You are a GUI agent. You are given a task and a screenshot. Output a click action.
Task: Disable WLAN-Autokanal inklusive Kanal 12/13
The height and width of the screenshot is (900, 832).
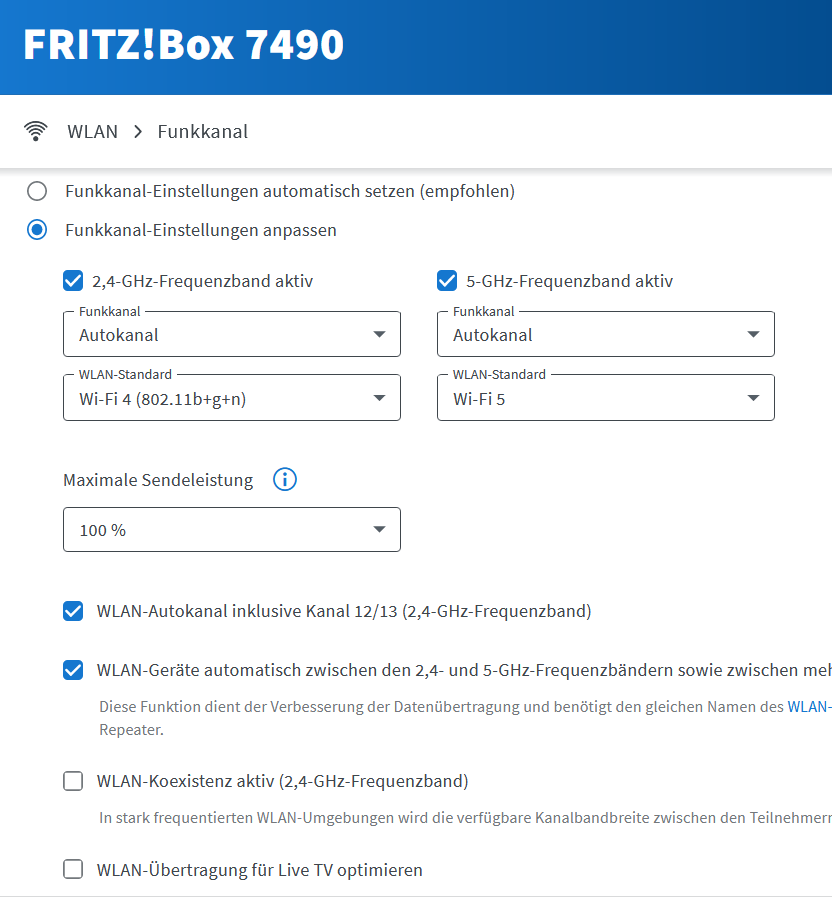point(73,611)
